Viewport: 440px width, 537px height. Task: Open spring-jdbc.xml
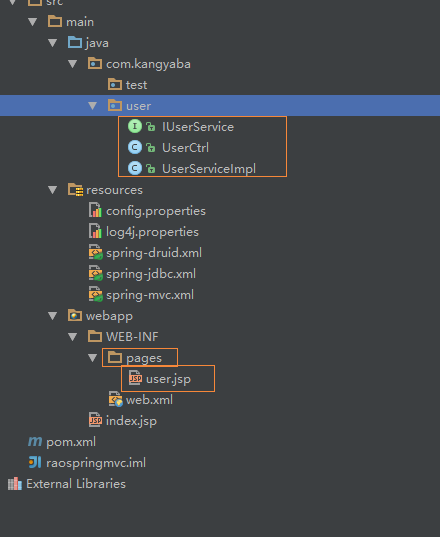click(151, 274)
